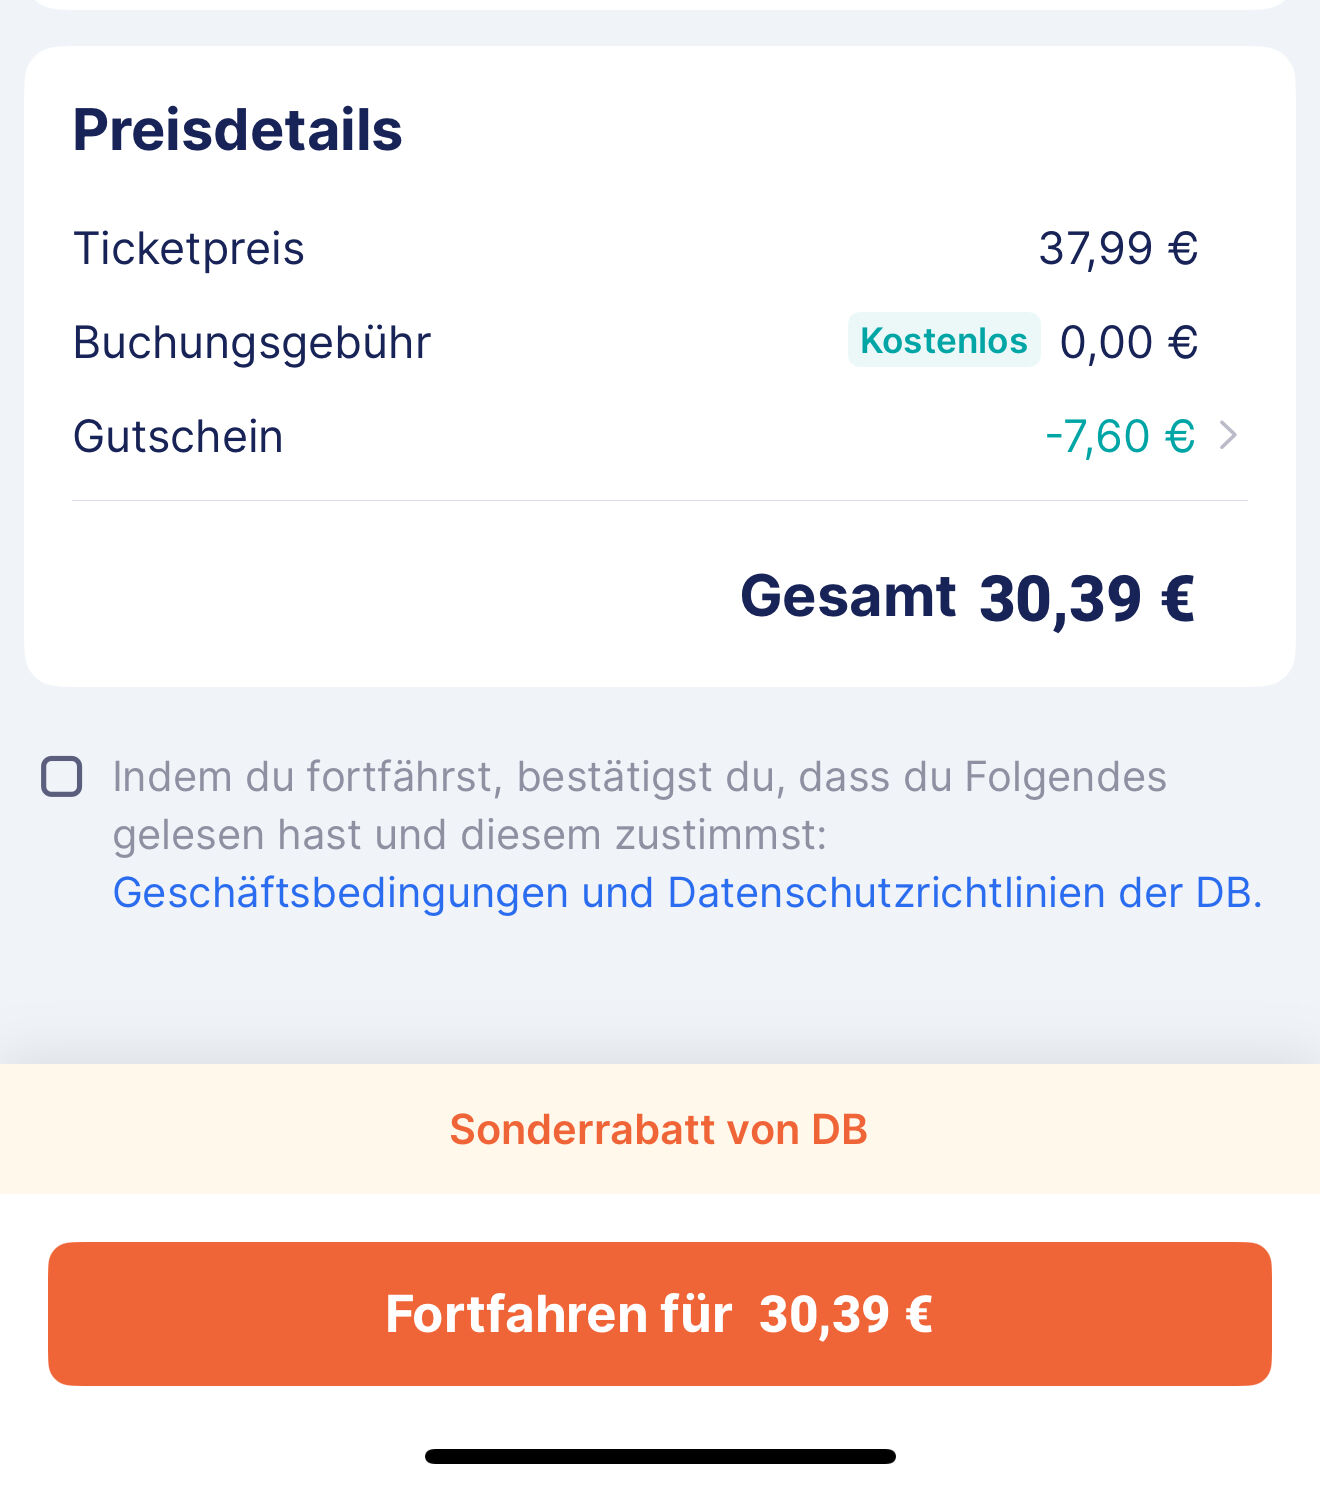Tick the terms agreement checkbox
The width and height of the screenshot is (1320, 1488).
[61, 776]
